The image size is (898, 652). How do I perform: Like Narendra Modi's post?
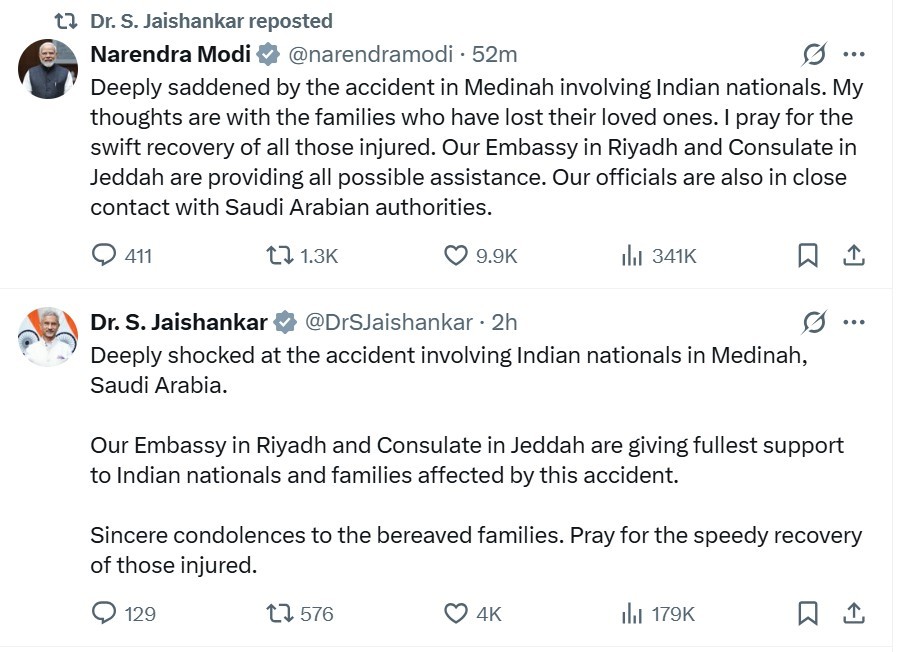(x=456, y=256)
